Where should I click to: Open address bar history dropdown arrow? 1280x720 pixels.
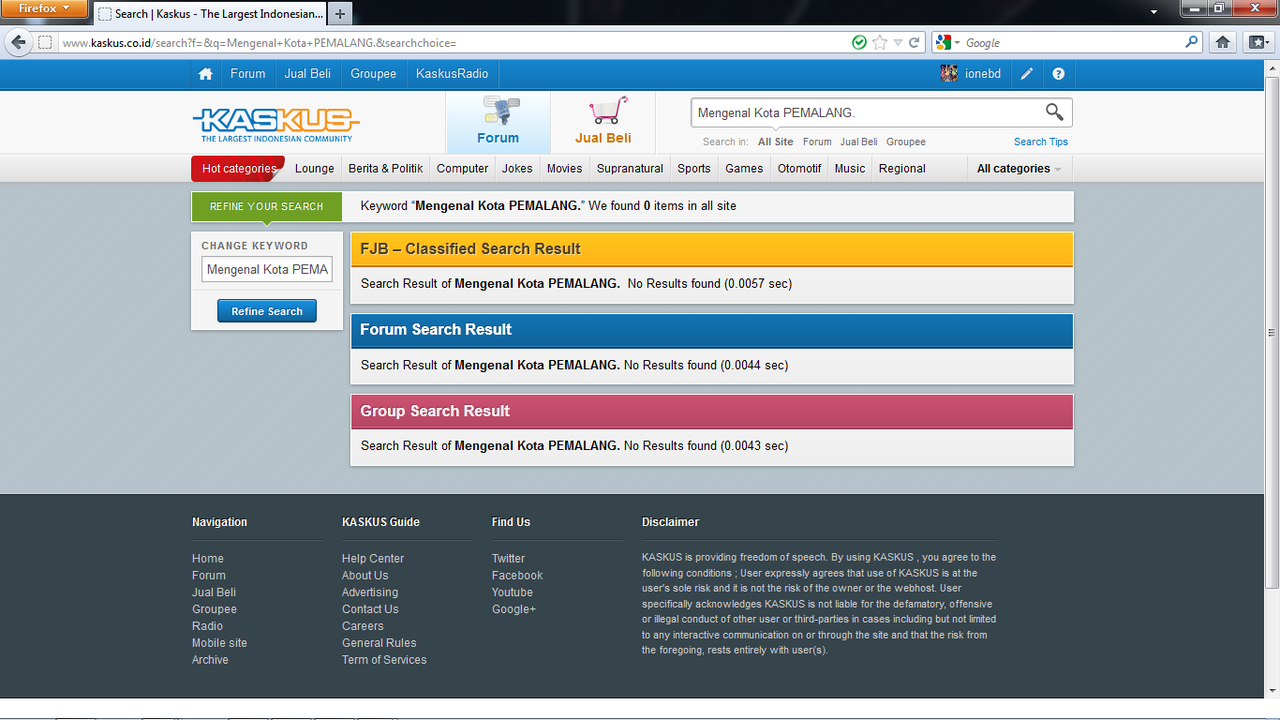(x=898, y=43)
